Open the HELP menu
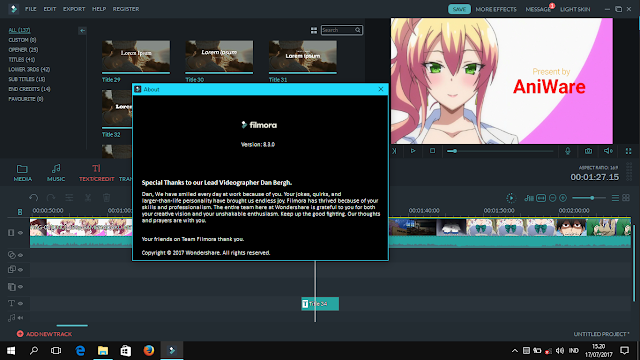The height and width of the screenshot is (360, 640). [99, 9]
